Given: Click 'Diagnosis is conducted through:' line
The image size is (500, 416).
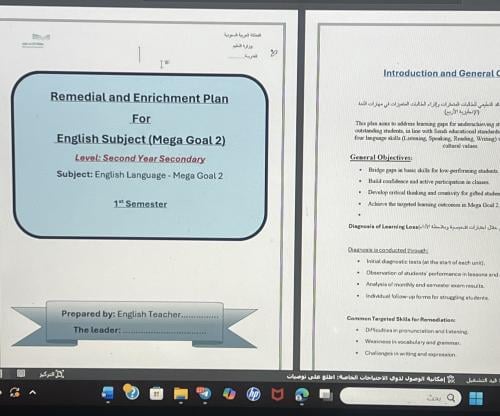Looking at the screenshot, I should tap(388, 250).
